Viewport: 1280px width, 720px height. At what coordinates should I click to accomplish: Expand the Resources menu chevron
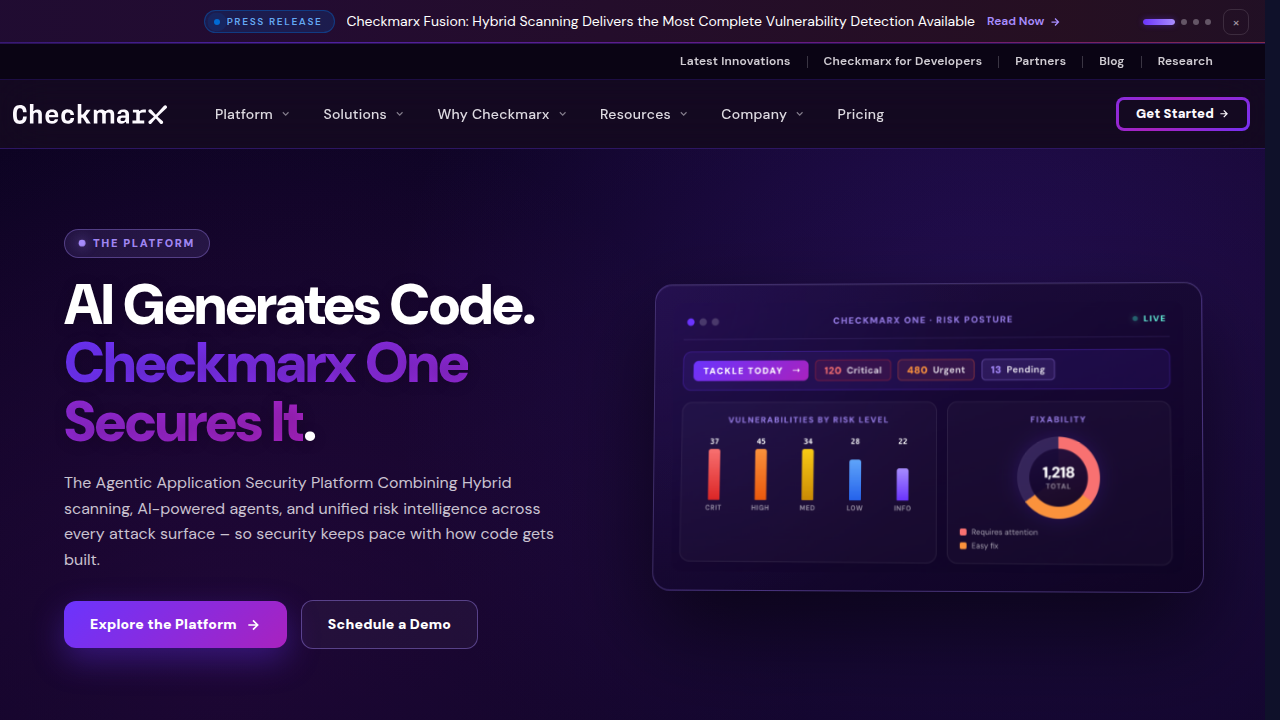684,114
